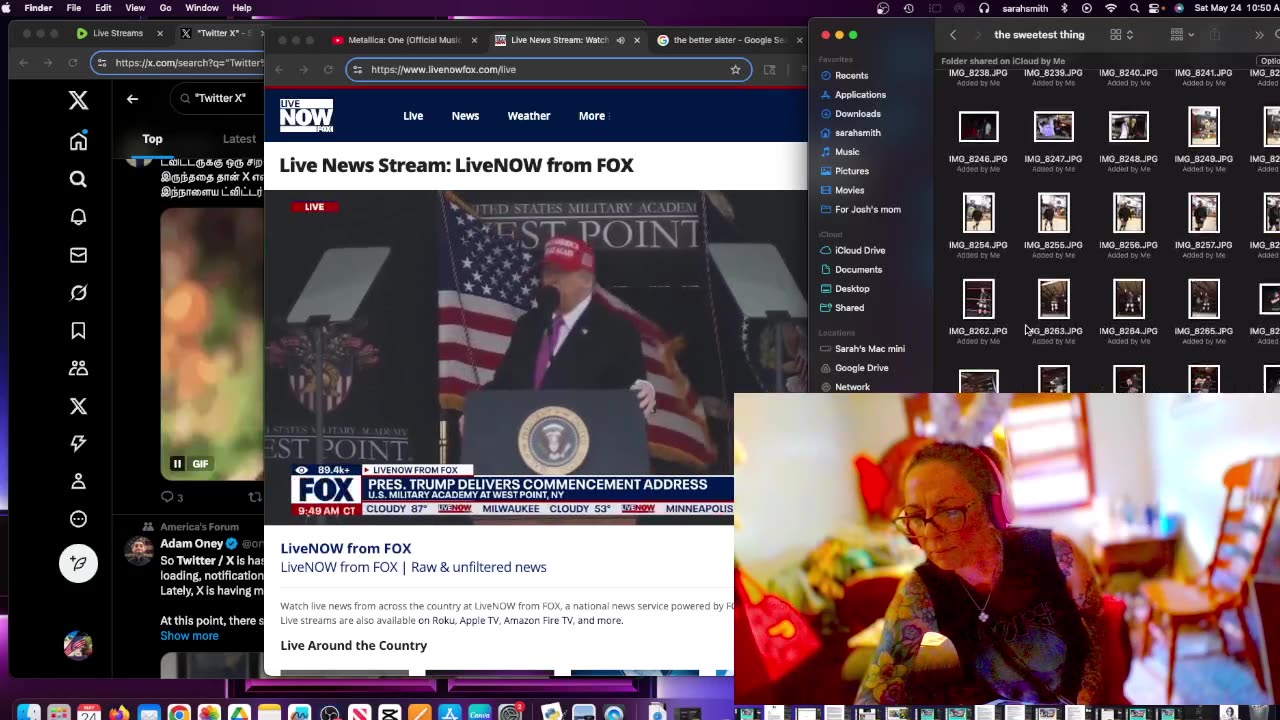This screenshot has height=720, width=1280.
Task: Bookmark the livenowfox page with star icon
Action: click(735, 70)
